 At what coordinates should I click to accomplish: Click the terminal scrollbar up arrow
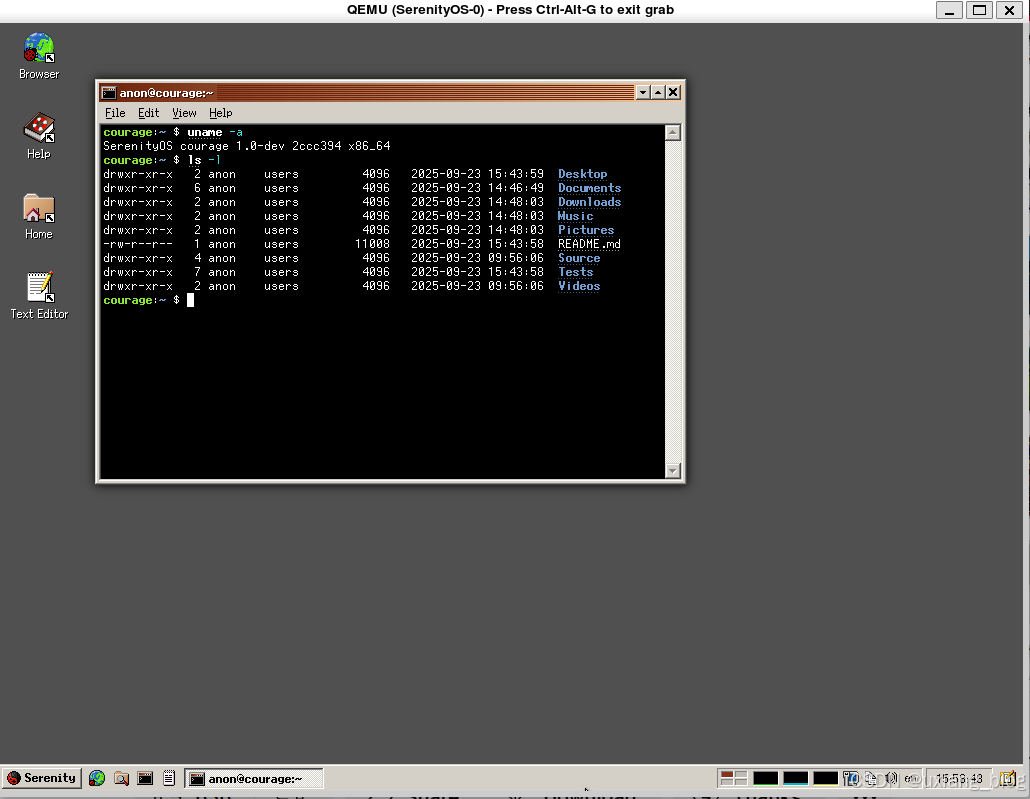tap(672, 133)
